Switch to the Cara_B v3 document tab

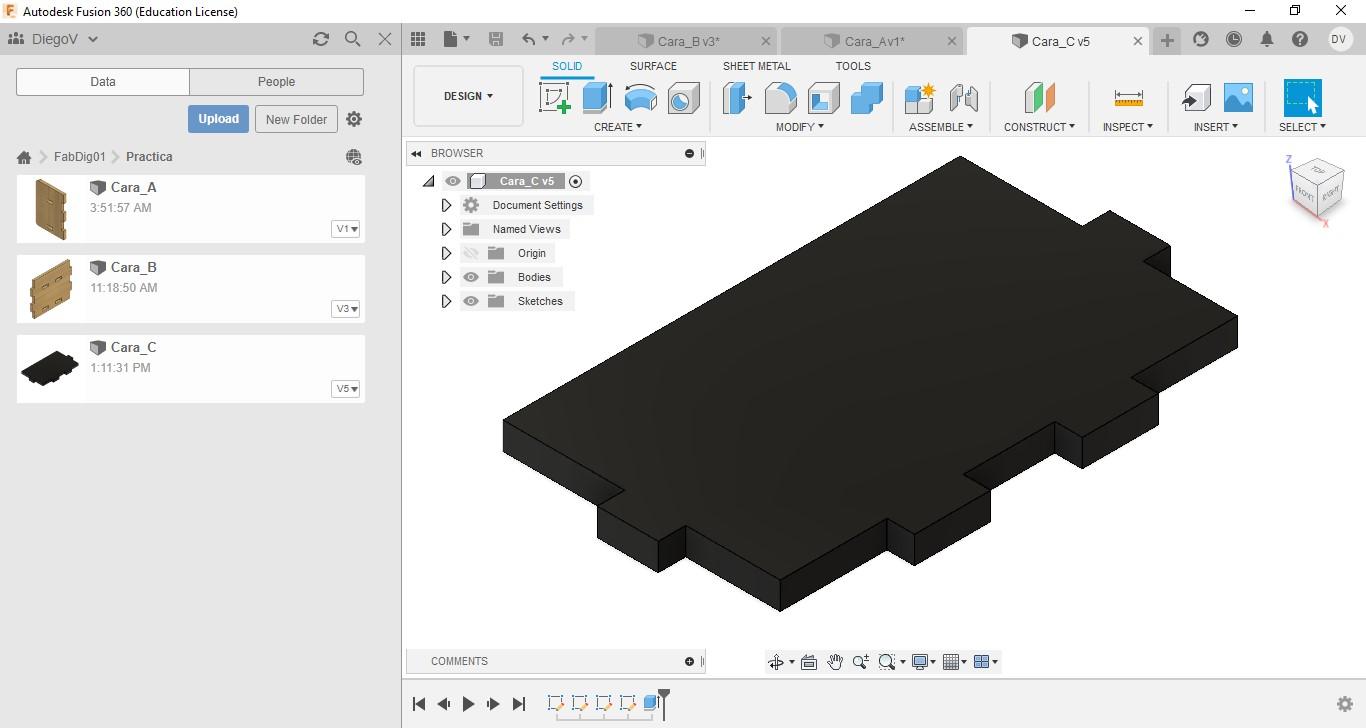tap(686, 41)
